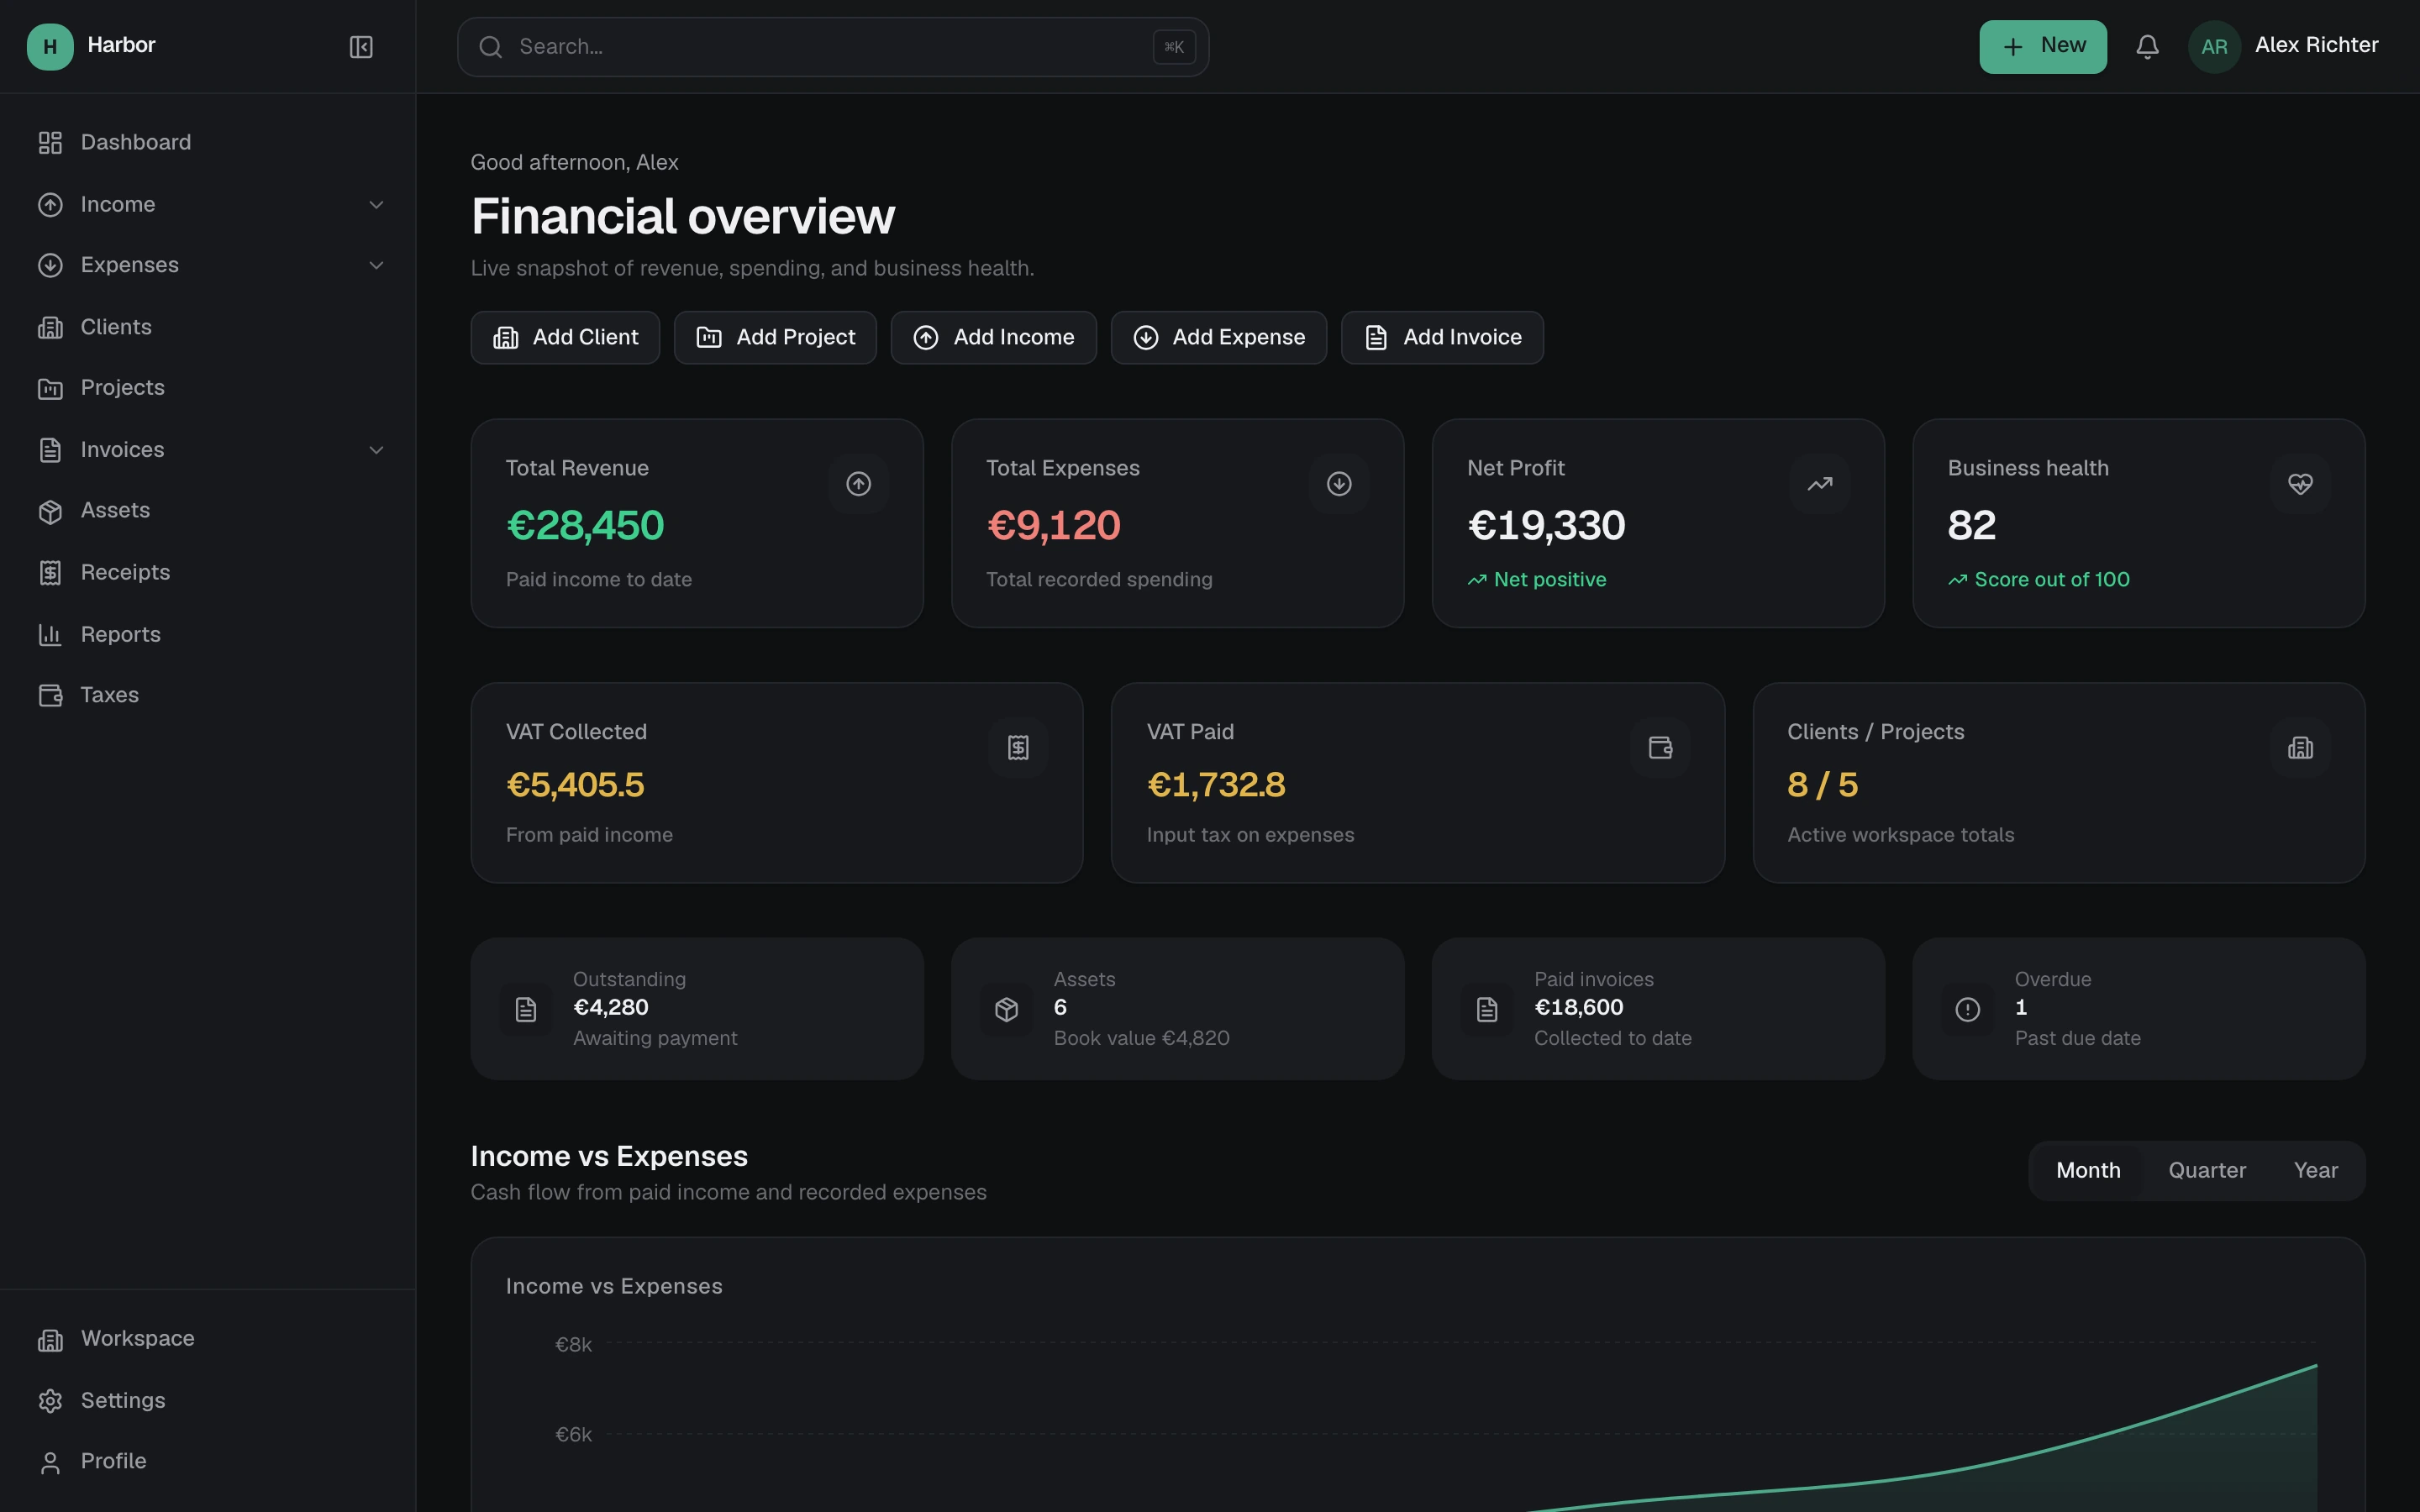Click the New button
Screen dimensions: 2420x1512
(x=2042, y=47)
